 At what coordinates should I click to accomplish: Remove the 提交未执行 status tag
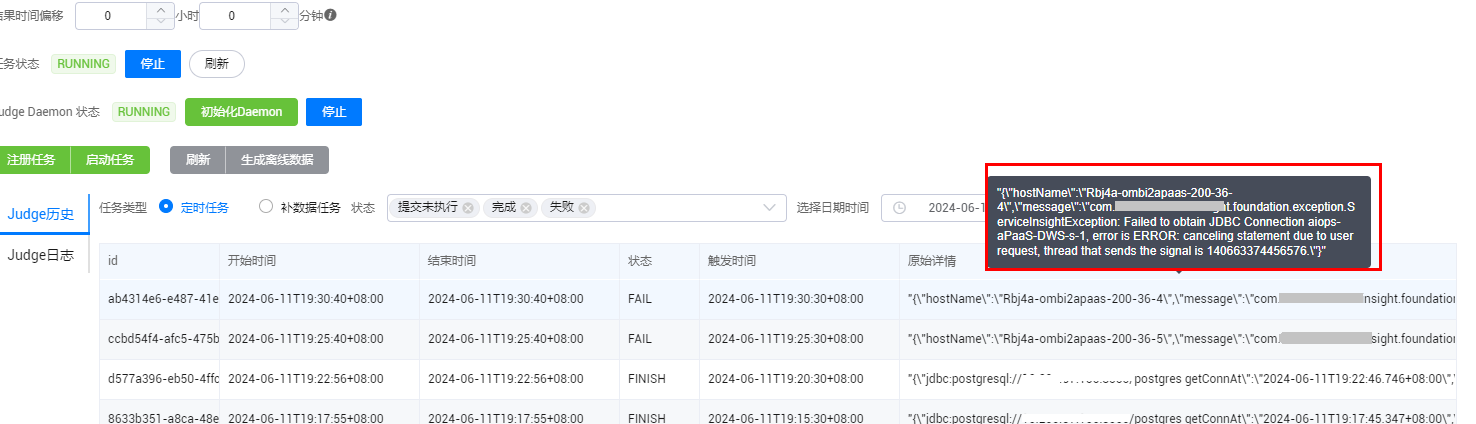468,207
